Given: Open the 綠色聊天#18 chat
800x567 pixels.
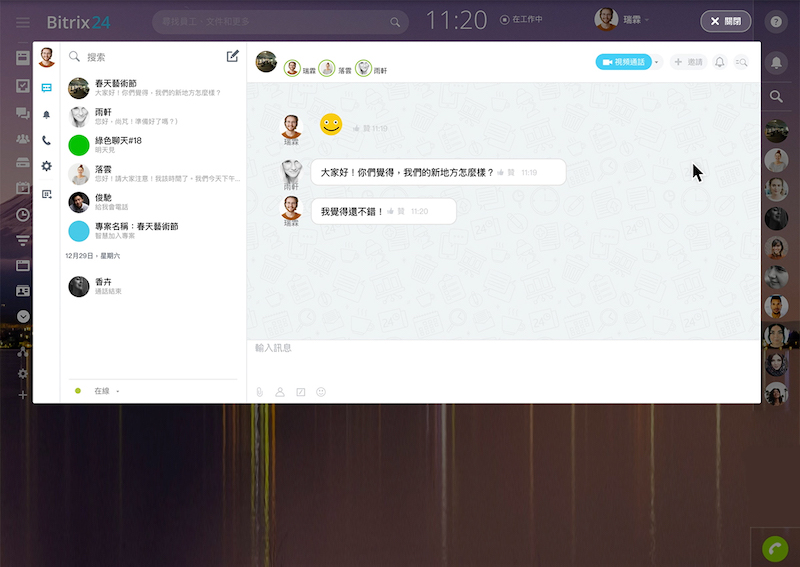Looking at the screenshot, I should click(x=153, y=145).
